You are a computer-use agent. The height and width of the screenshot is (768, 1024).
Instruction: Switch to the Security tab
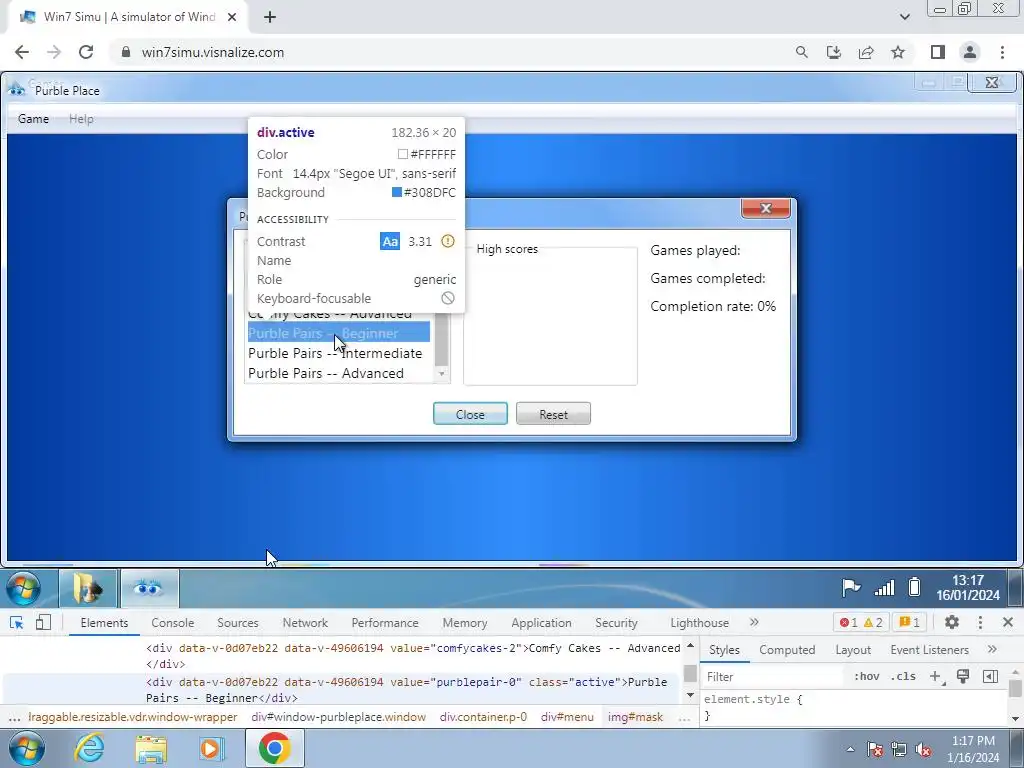616,623
